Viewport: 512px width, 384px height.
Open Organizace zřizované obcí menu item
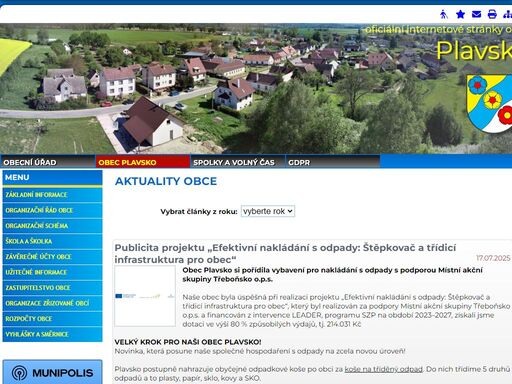[52, 303]
